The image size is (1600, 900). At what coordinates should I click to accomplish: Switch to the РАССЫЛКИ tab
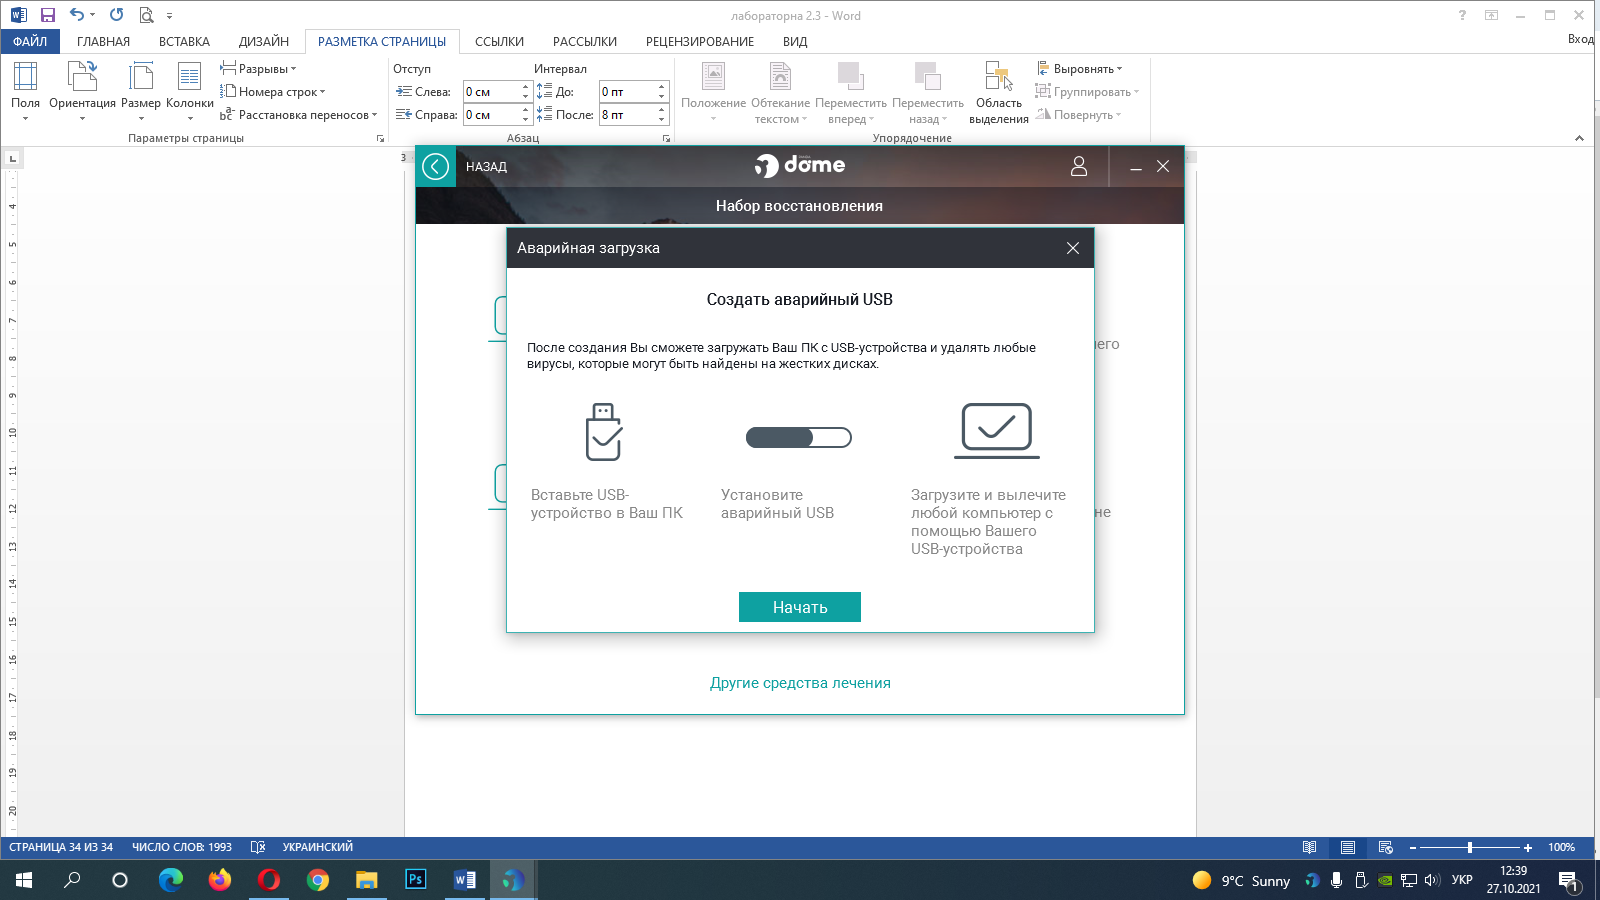point(585,41)
